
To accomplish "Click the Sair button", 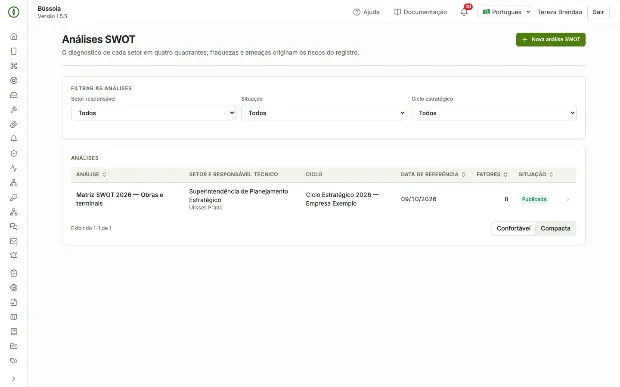I will tap(598, 12).
